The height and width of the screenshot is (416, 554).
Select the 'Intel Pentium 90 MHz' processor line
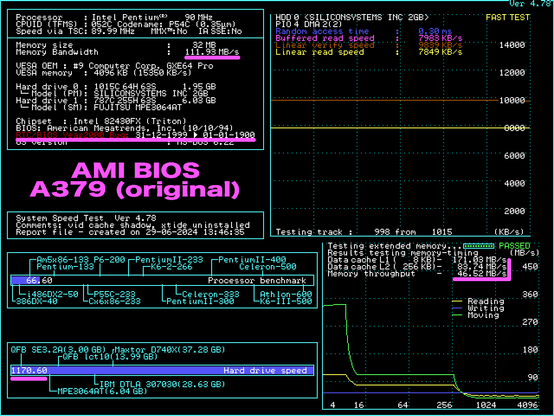pos(114,17)
